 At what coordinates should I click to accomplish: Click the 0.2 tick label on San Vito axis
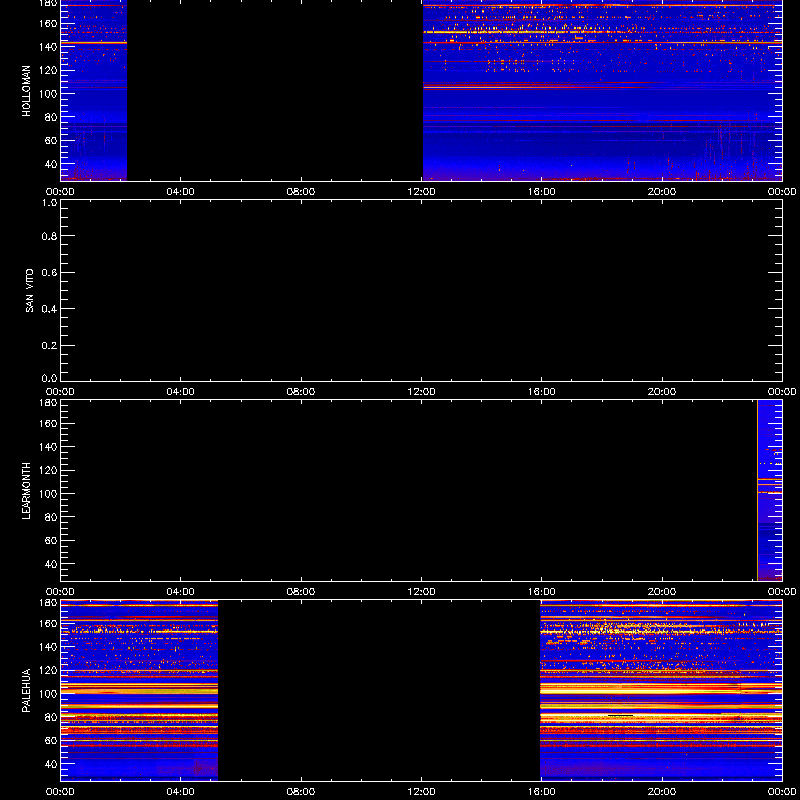pyautogui.click(x=49, y=346)
